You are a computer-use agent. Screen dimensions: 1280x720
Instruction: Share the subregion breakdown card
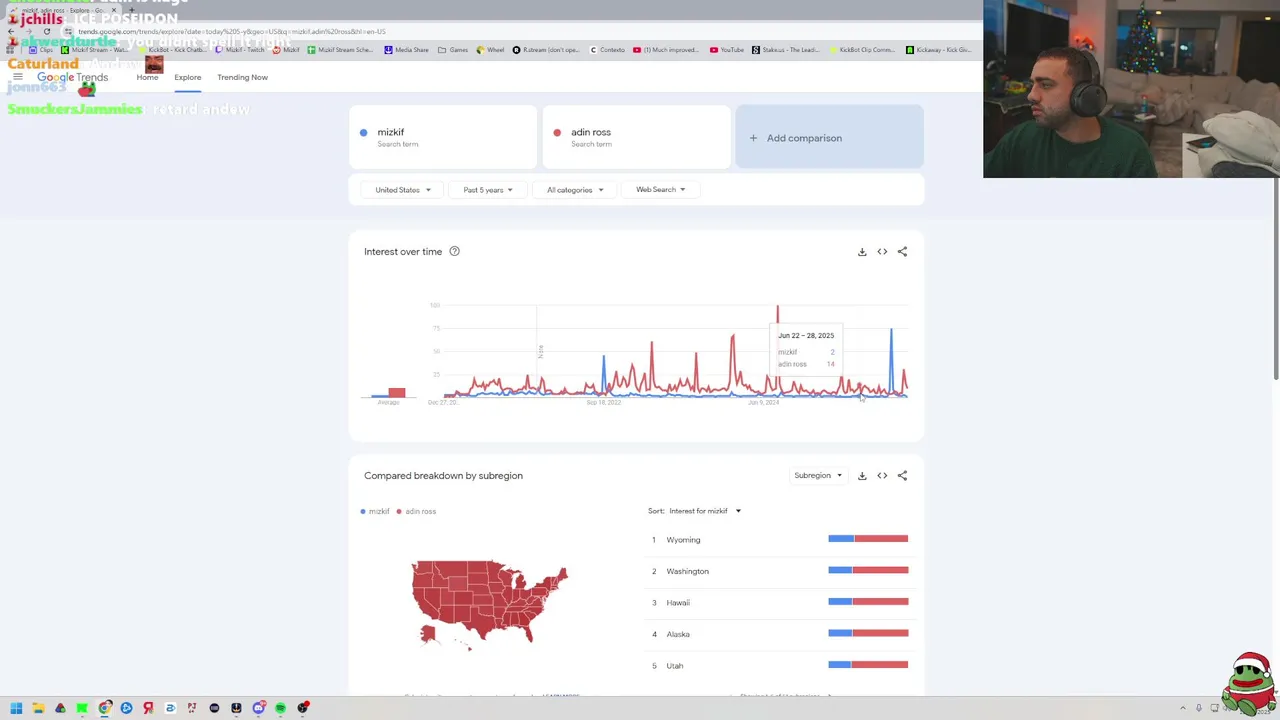click(902, 476)
